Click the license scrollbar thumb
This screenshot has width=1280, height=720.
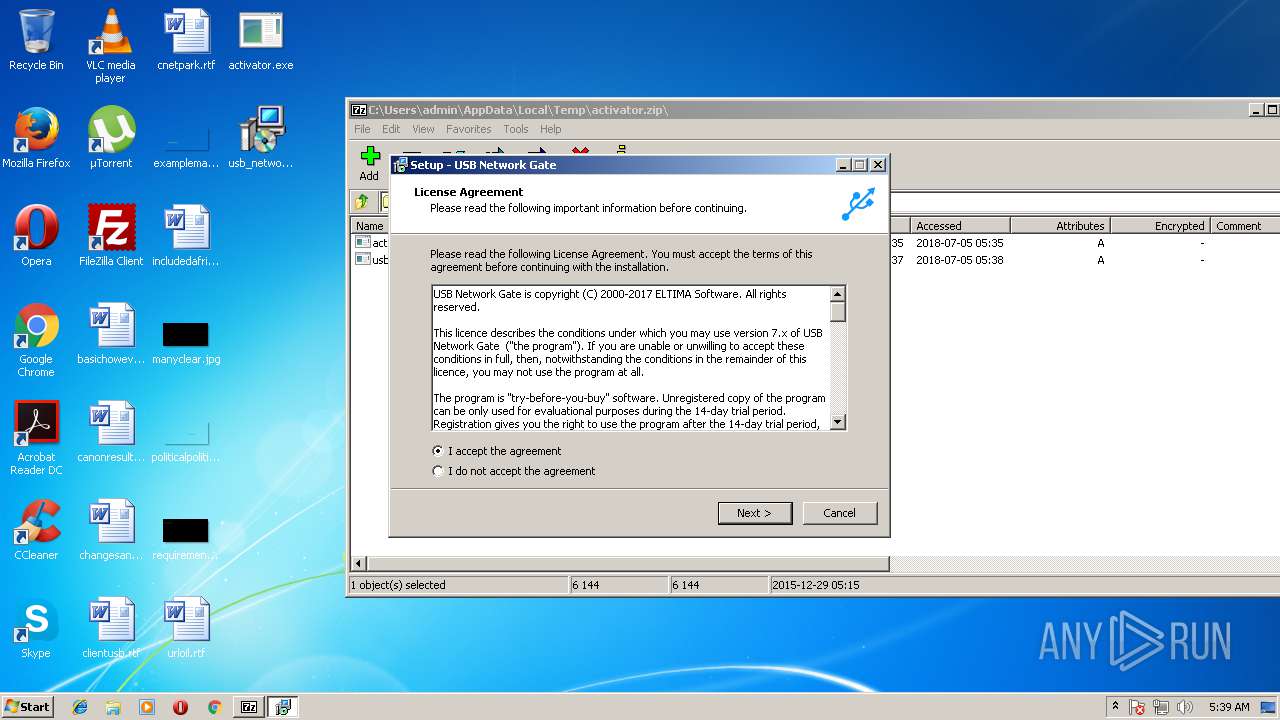[x=838, y=311]
